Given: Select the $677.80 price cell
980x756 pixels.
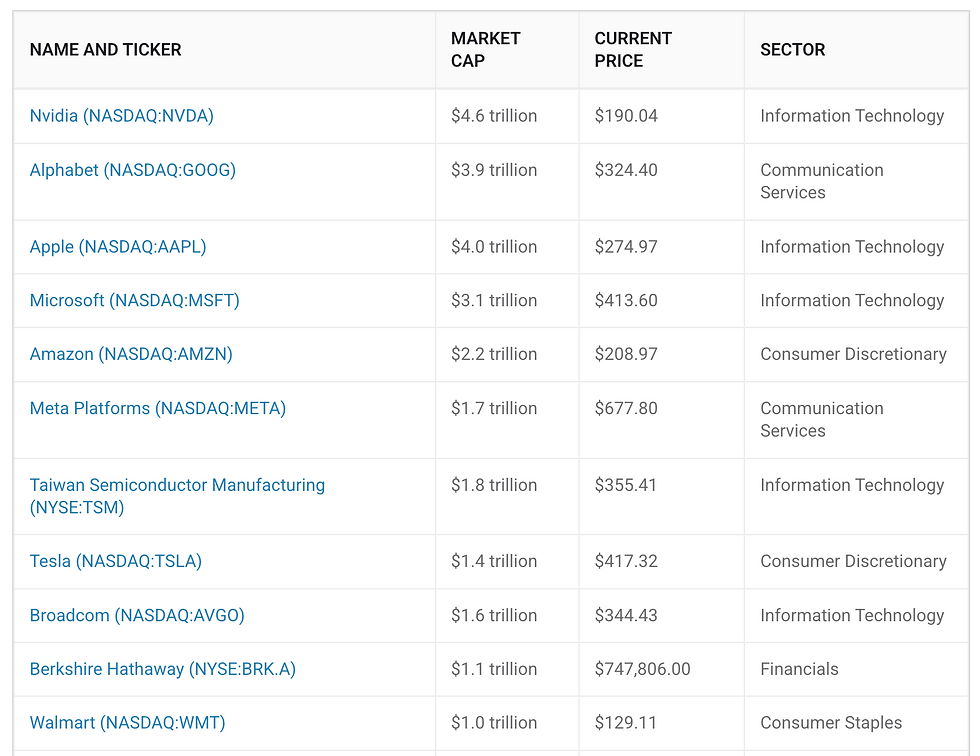Looking at the screenshot, I should [x=626, y=409].
